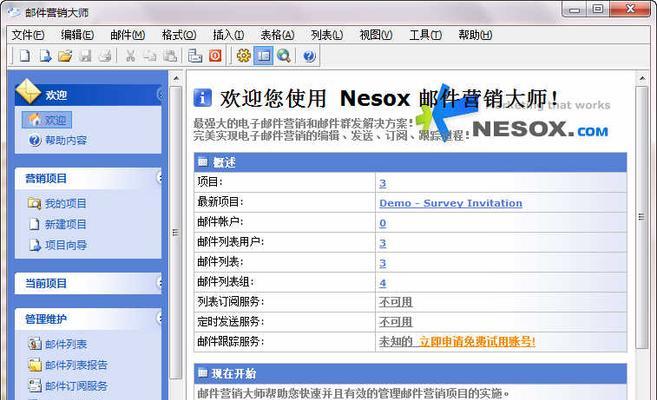
Task: Click the sidebar scrollbar up arrow
Action: tap(176, 78)
